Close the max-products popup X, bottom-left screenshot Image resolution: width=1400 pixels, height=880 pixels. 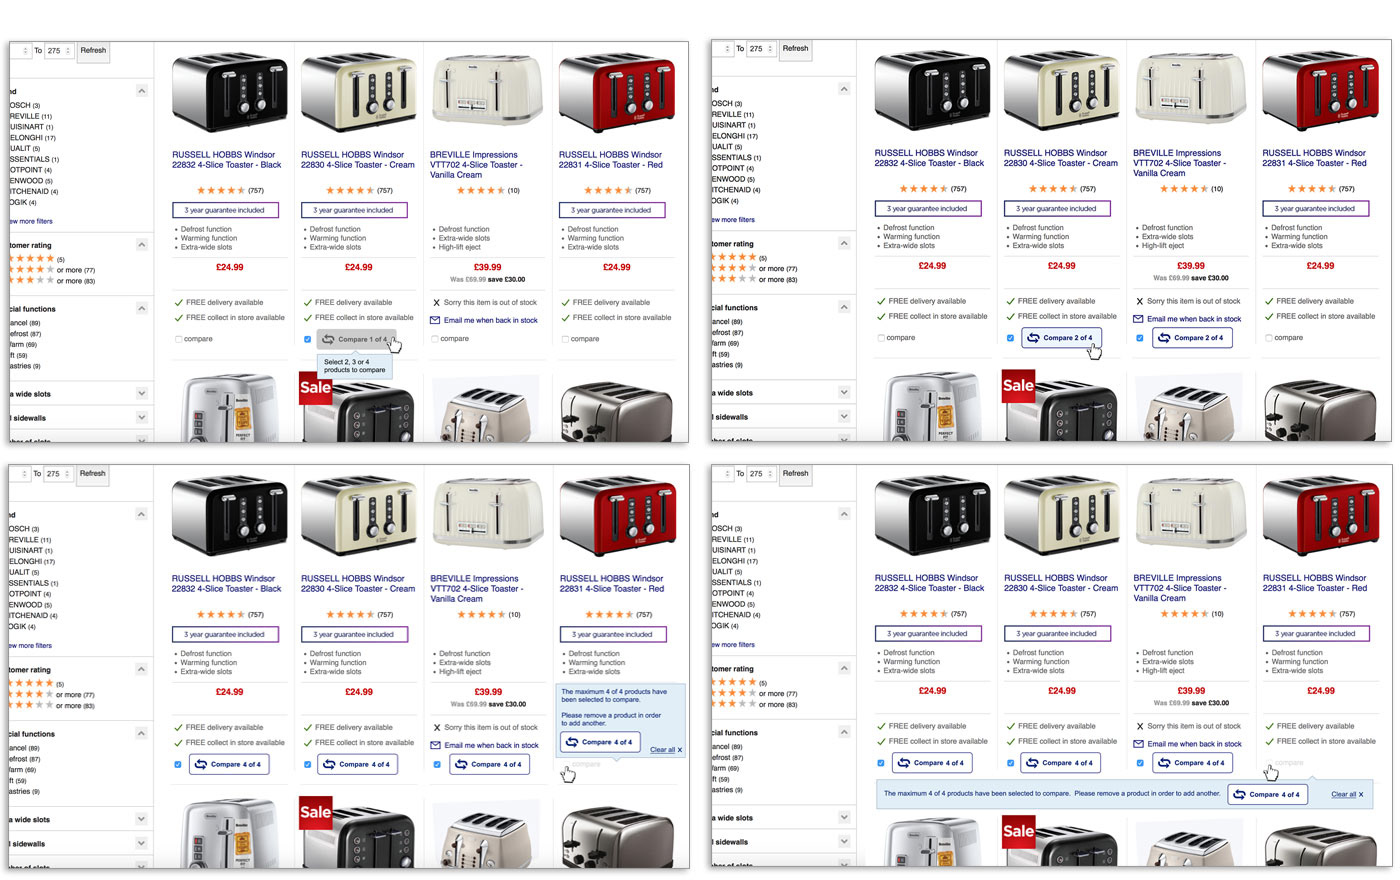point(680,750)
